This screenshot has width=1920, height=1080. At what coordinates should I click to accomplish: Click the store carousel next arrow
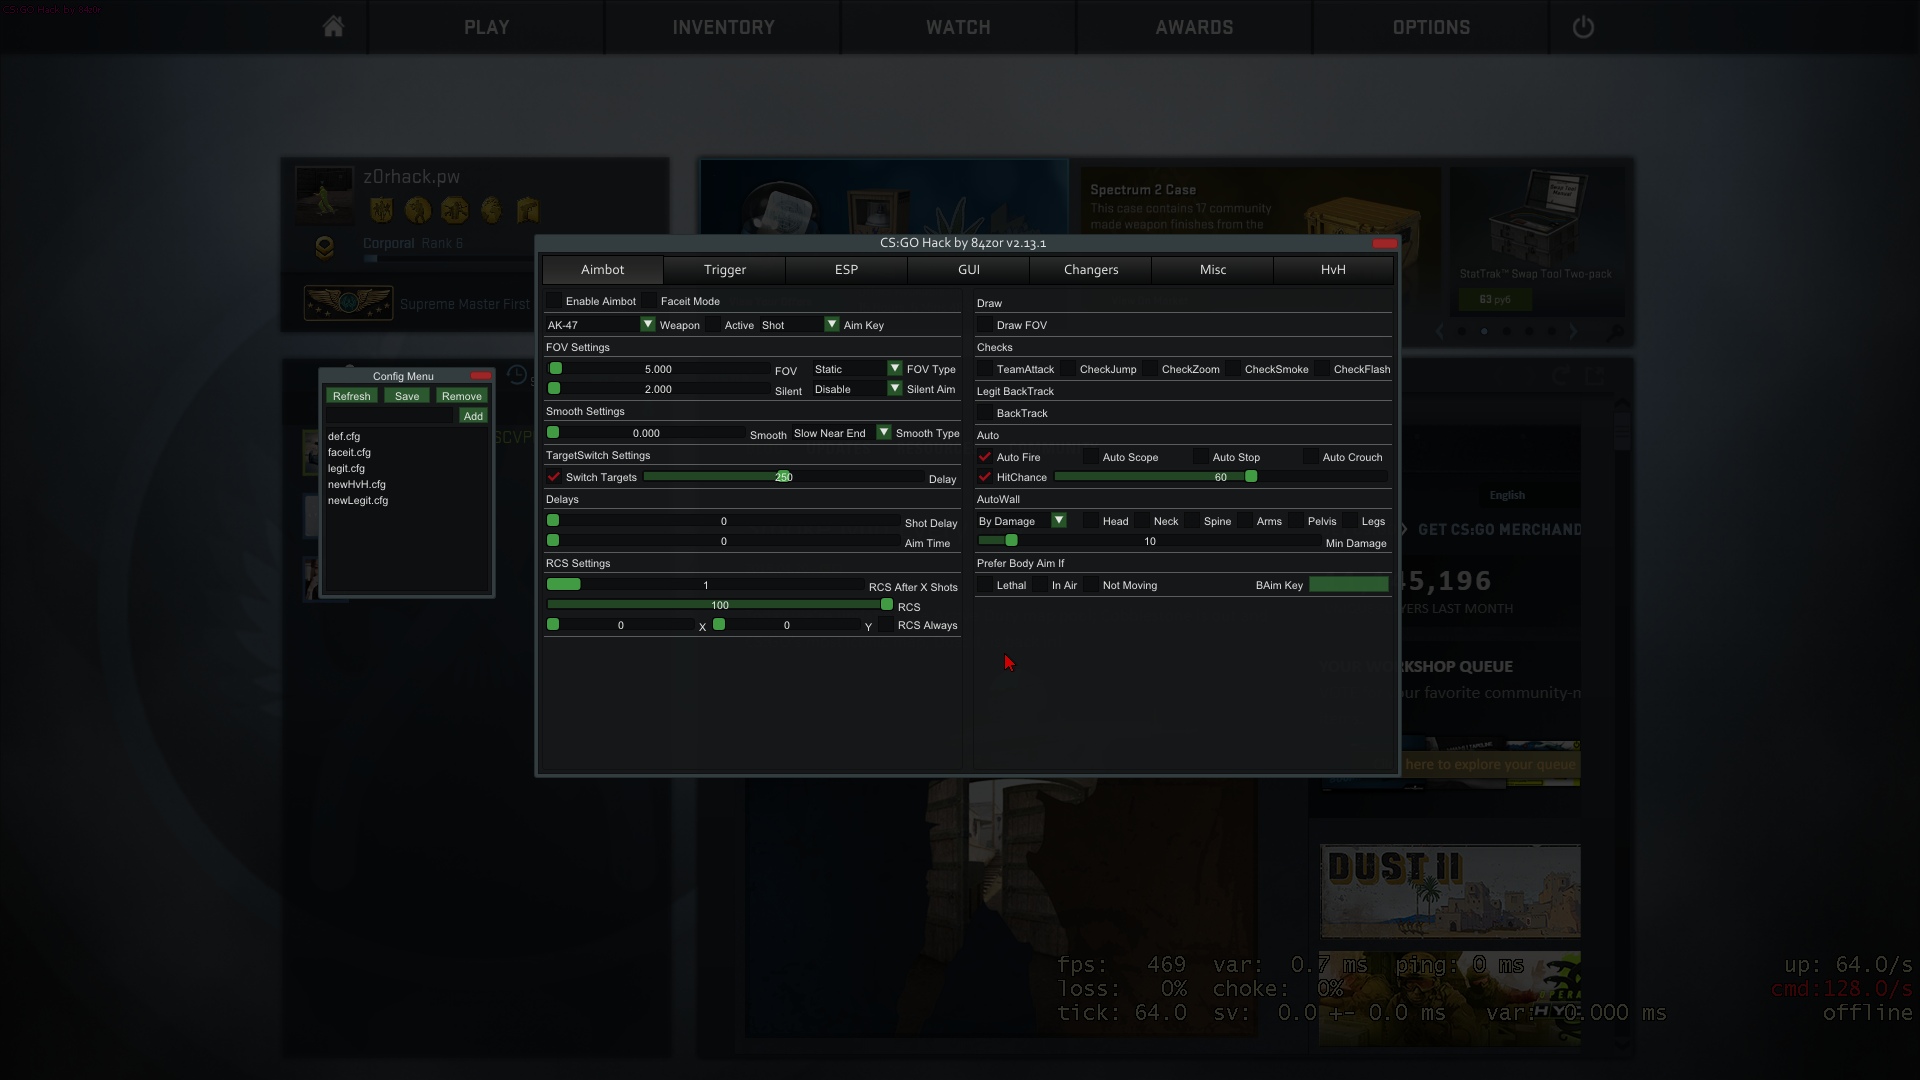pyautogui.click(x=1573, y=331)
